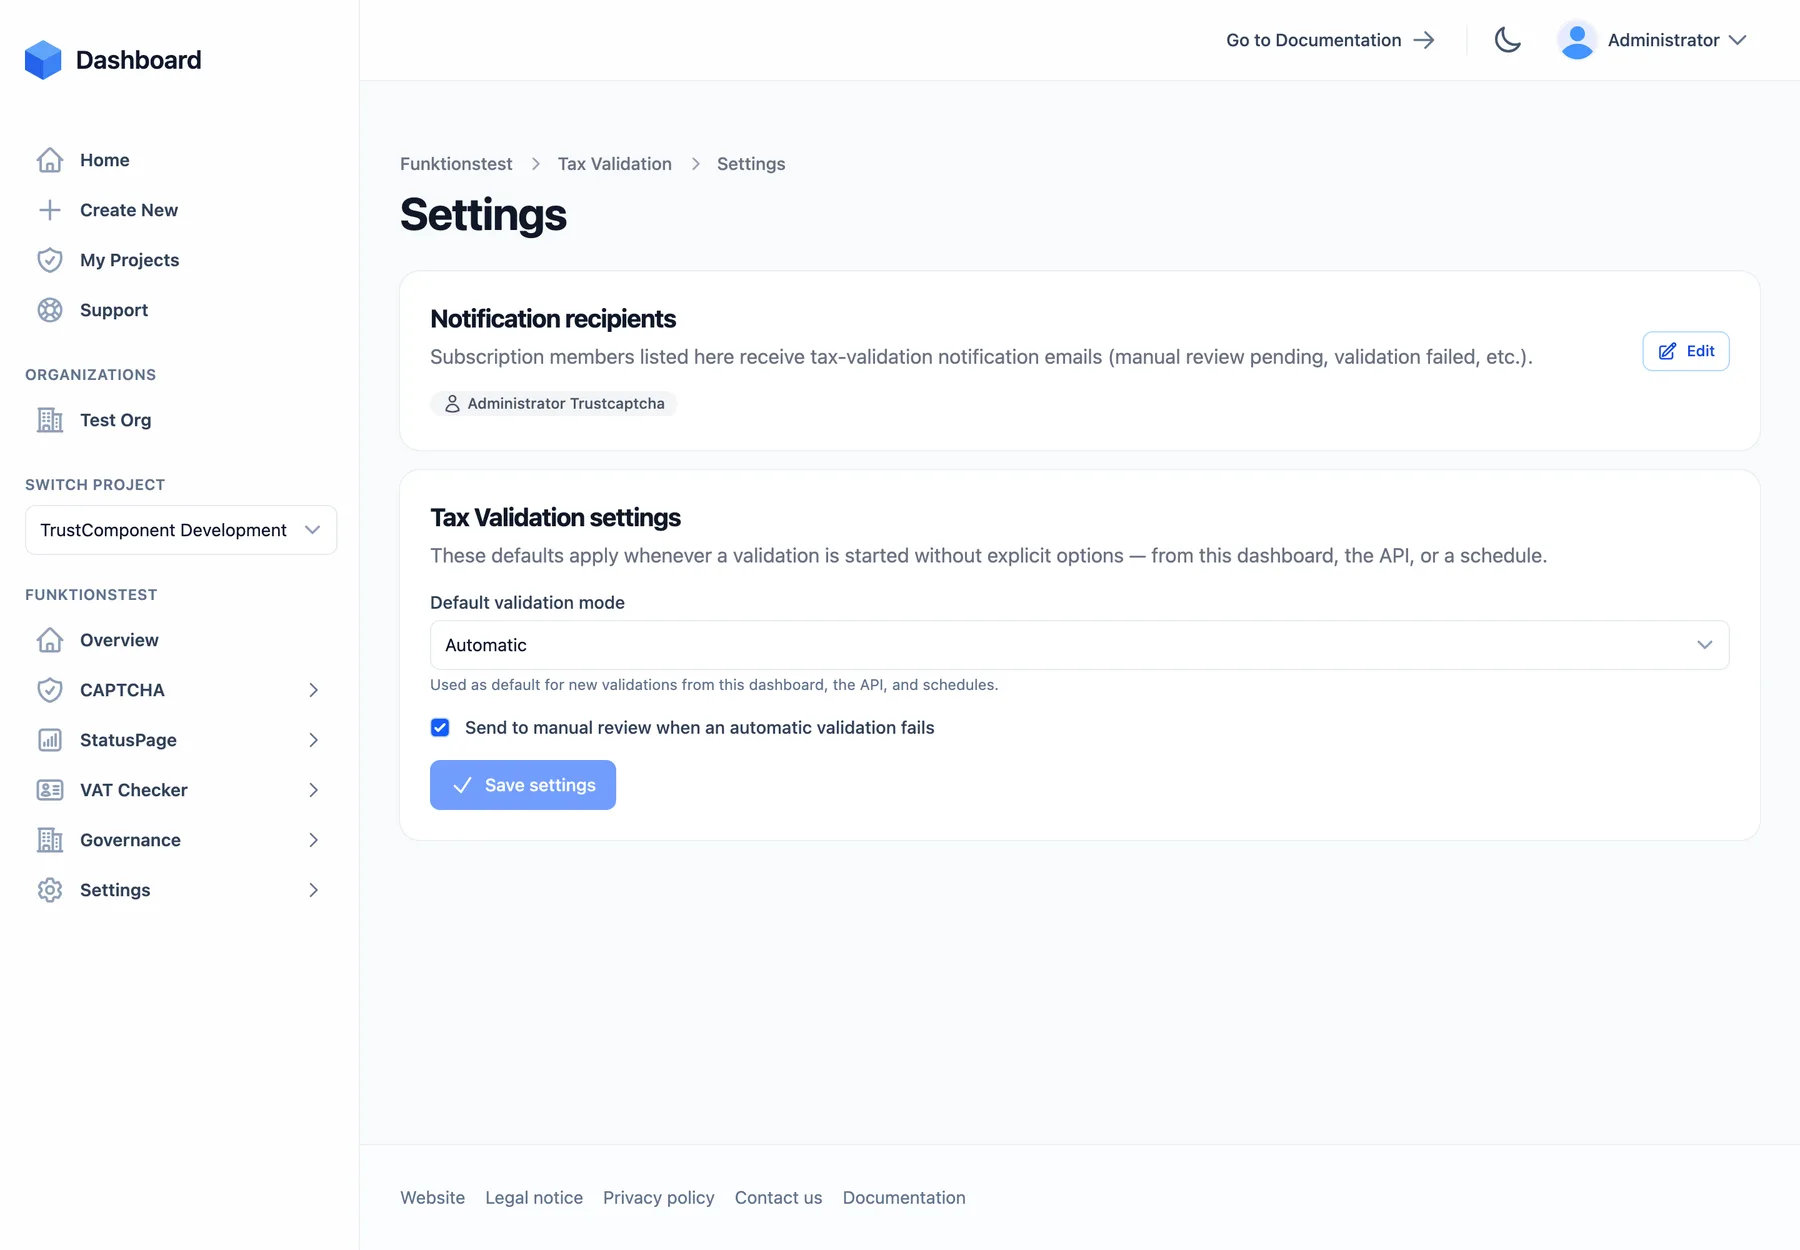This screenshot has width=1800, height=1250.
Task: Open the Legal notice footer link
Action: (534, 1198)
